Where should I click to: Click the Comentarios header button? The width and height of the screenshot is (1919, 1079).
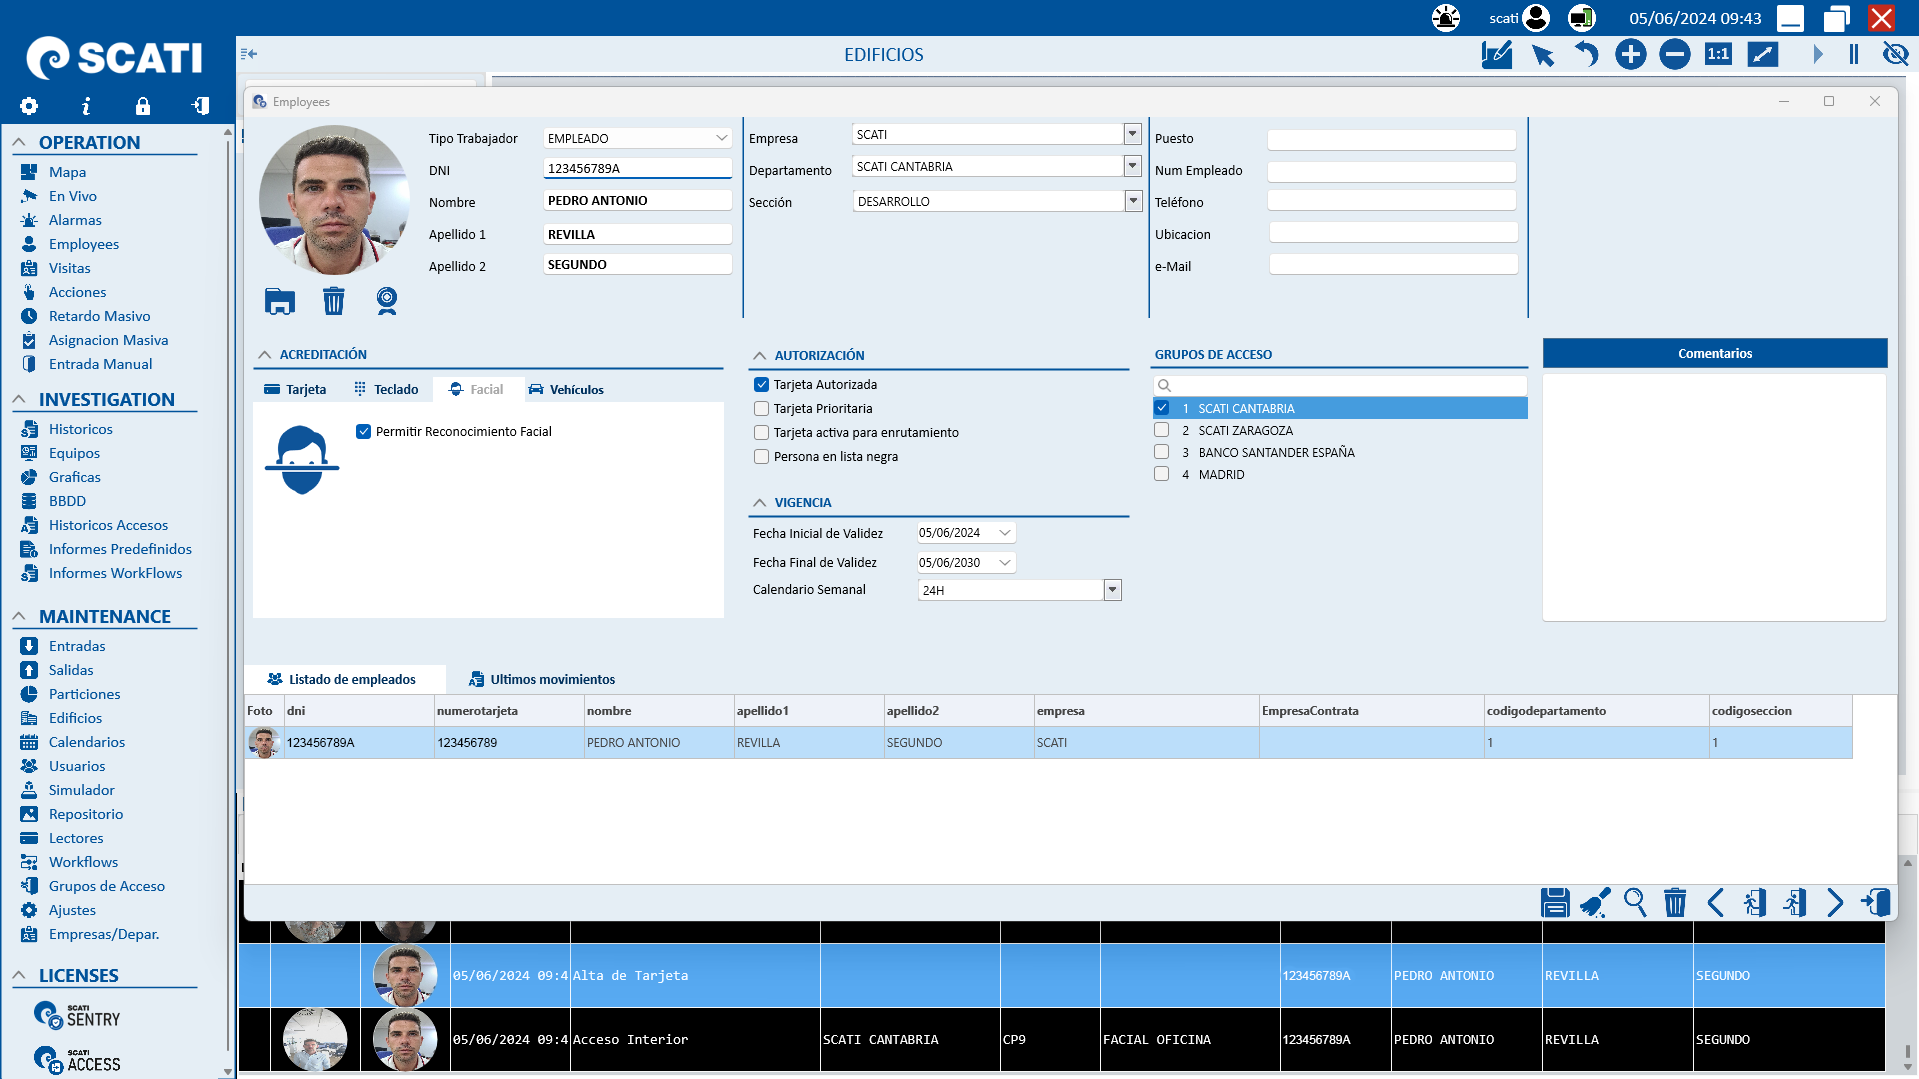1715,353
